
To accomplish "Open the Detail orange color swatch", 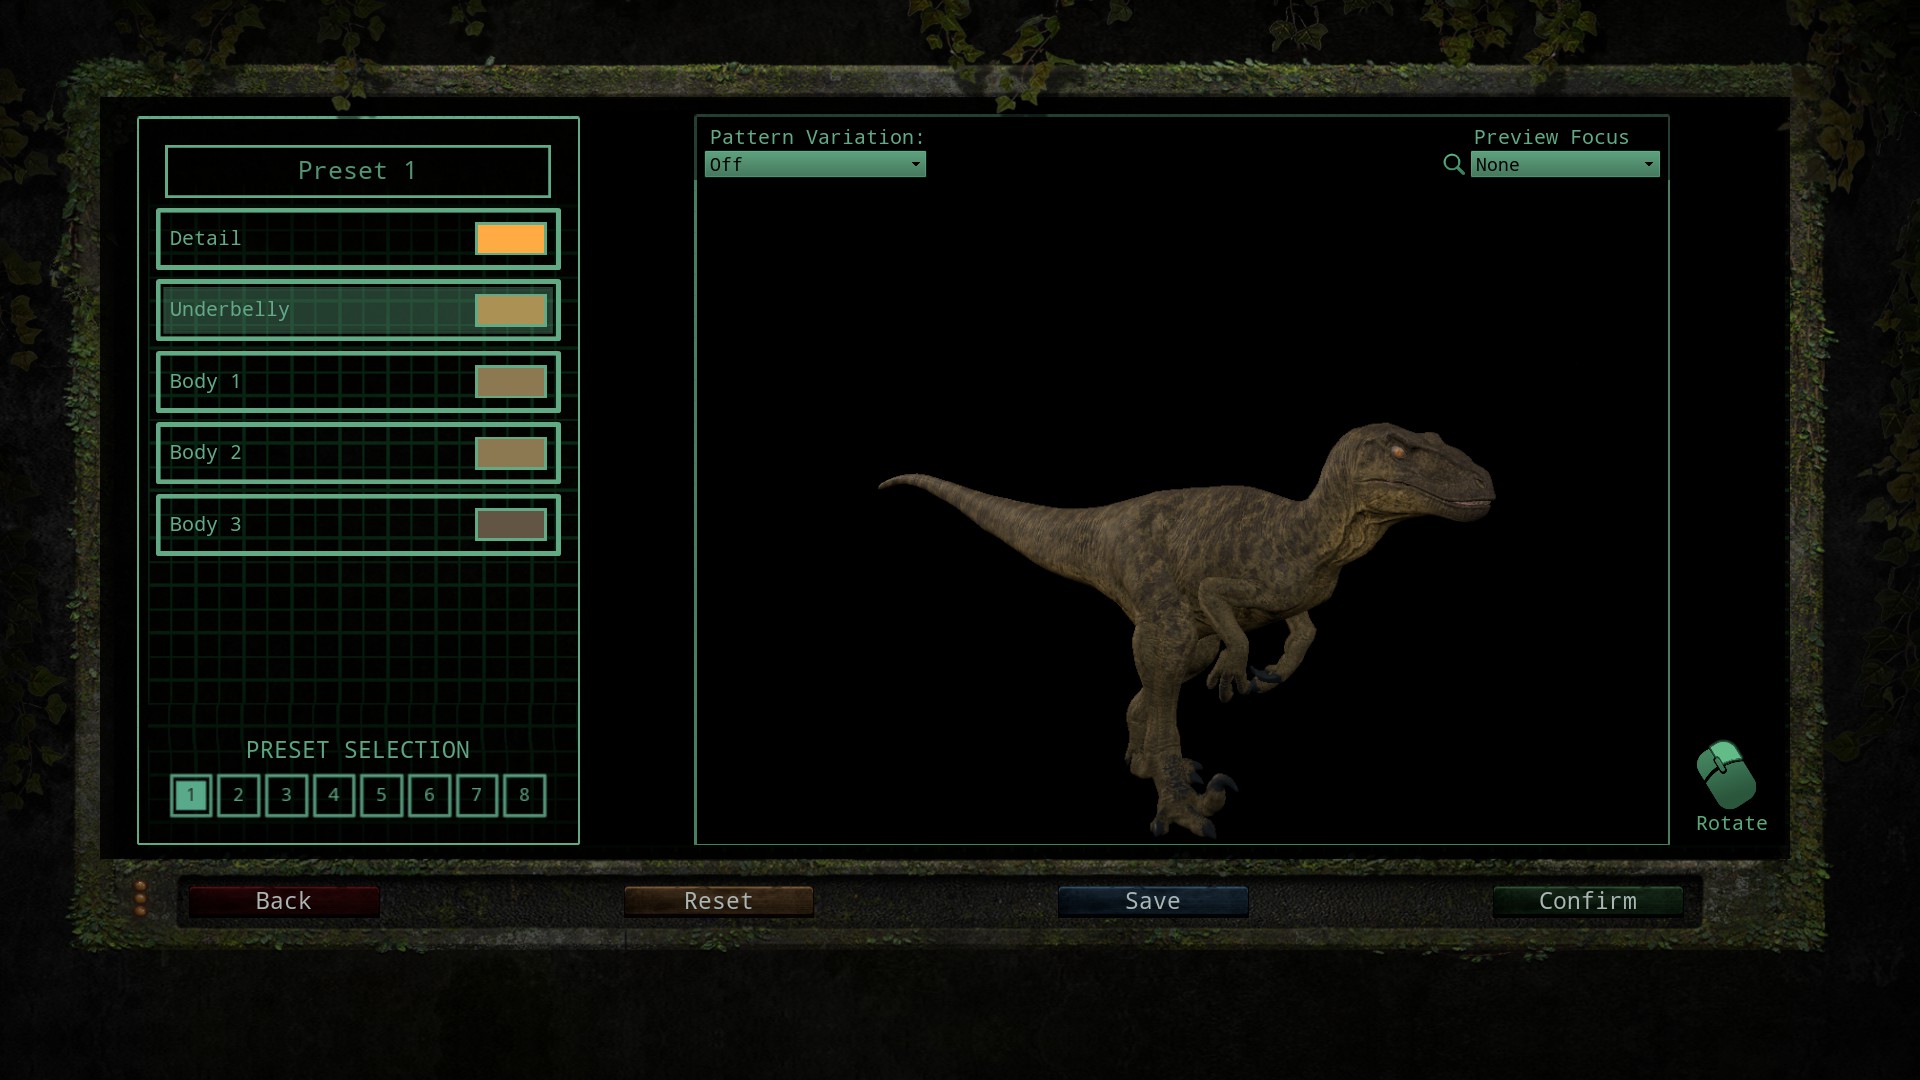I will [x=510, y=239].
